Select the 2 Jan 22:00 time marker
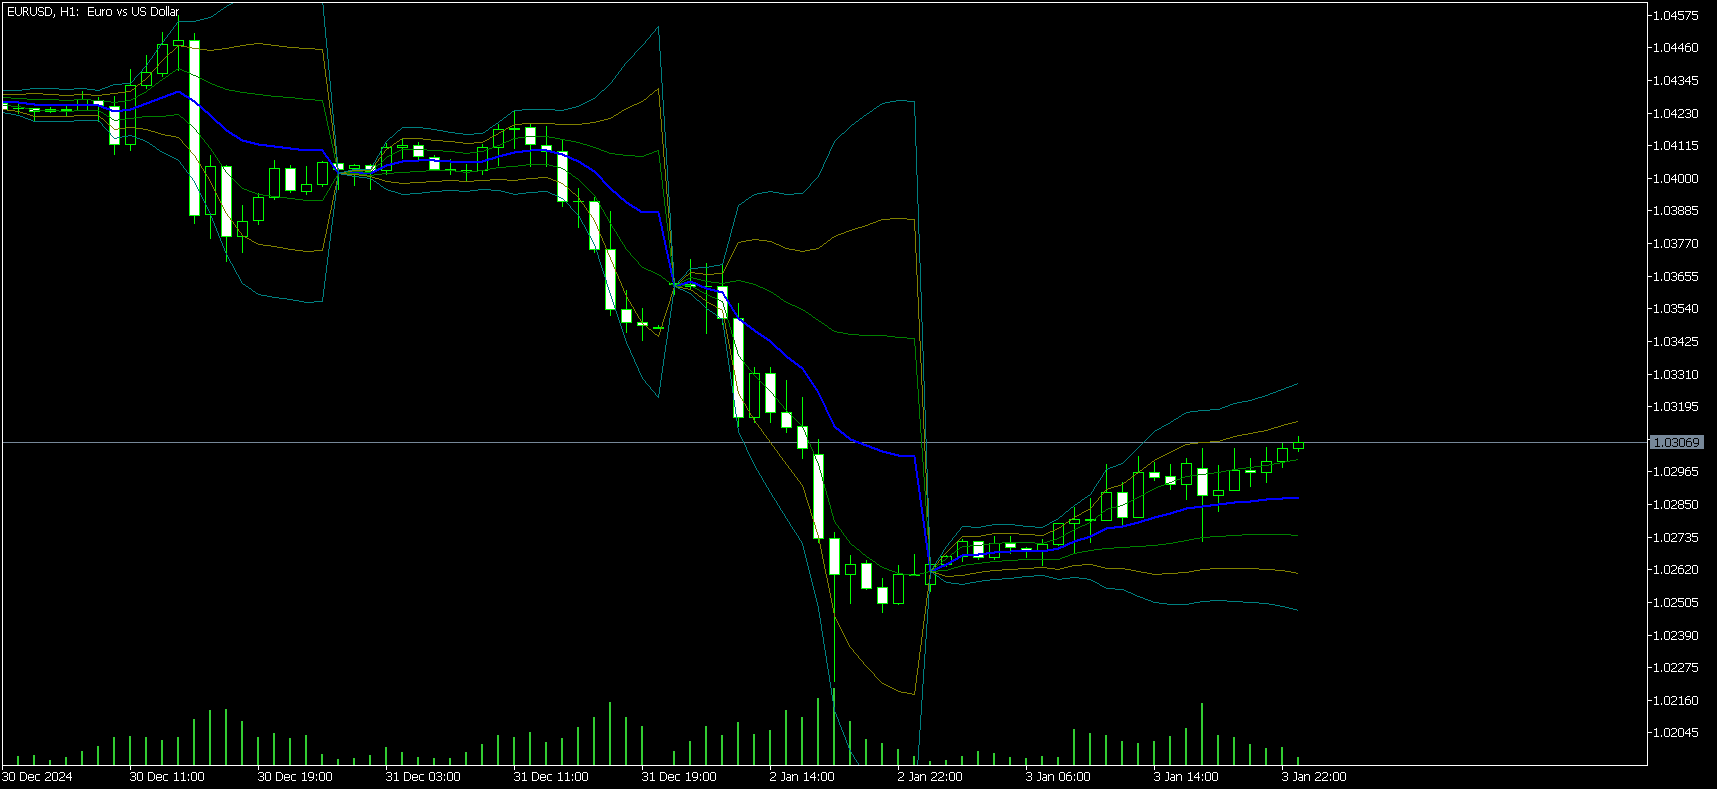This screenshot has height=789, width=1717. point(930,776)
